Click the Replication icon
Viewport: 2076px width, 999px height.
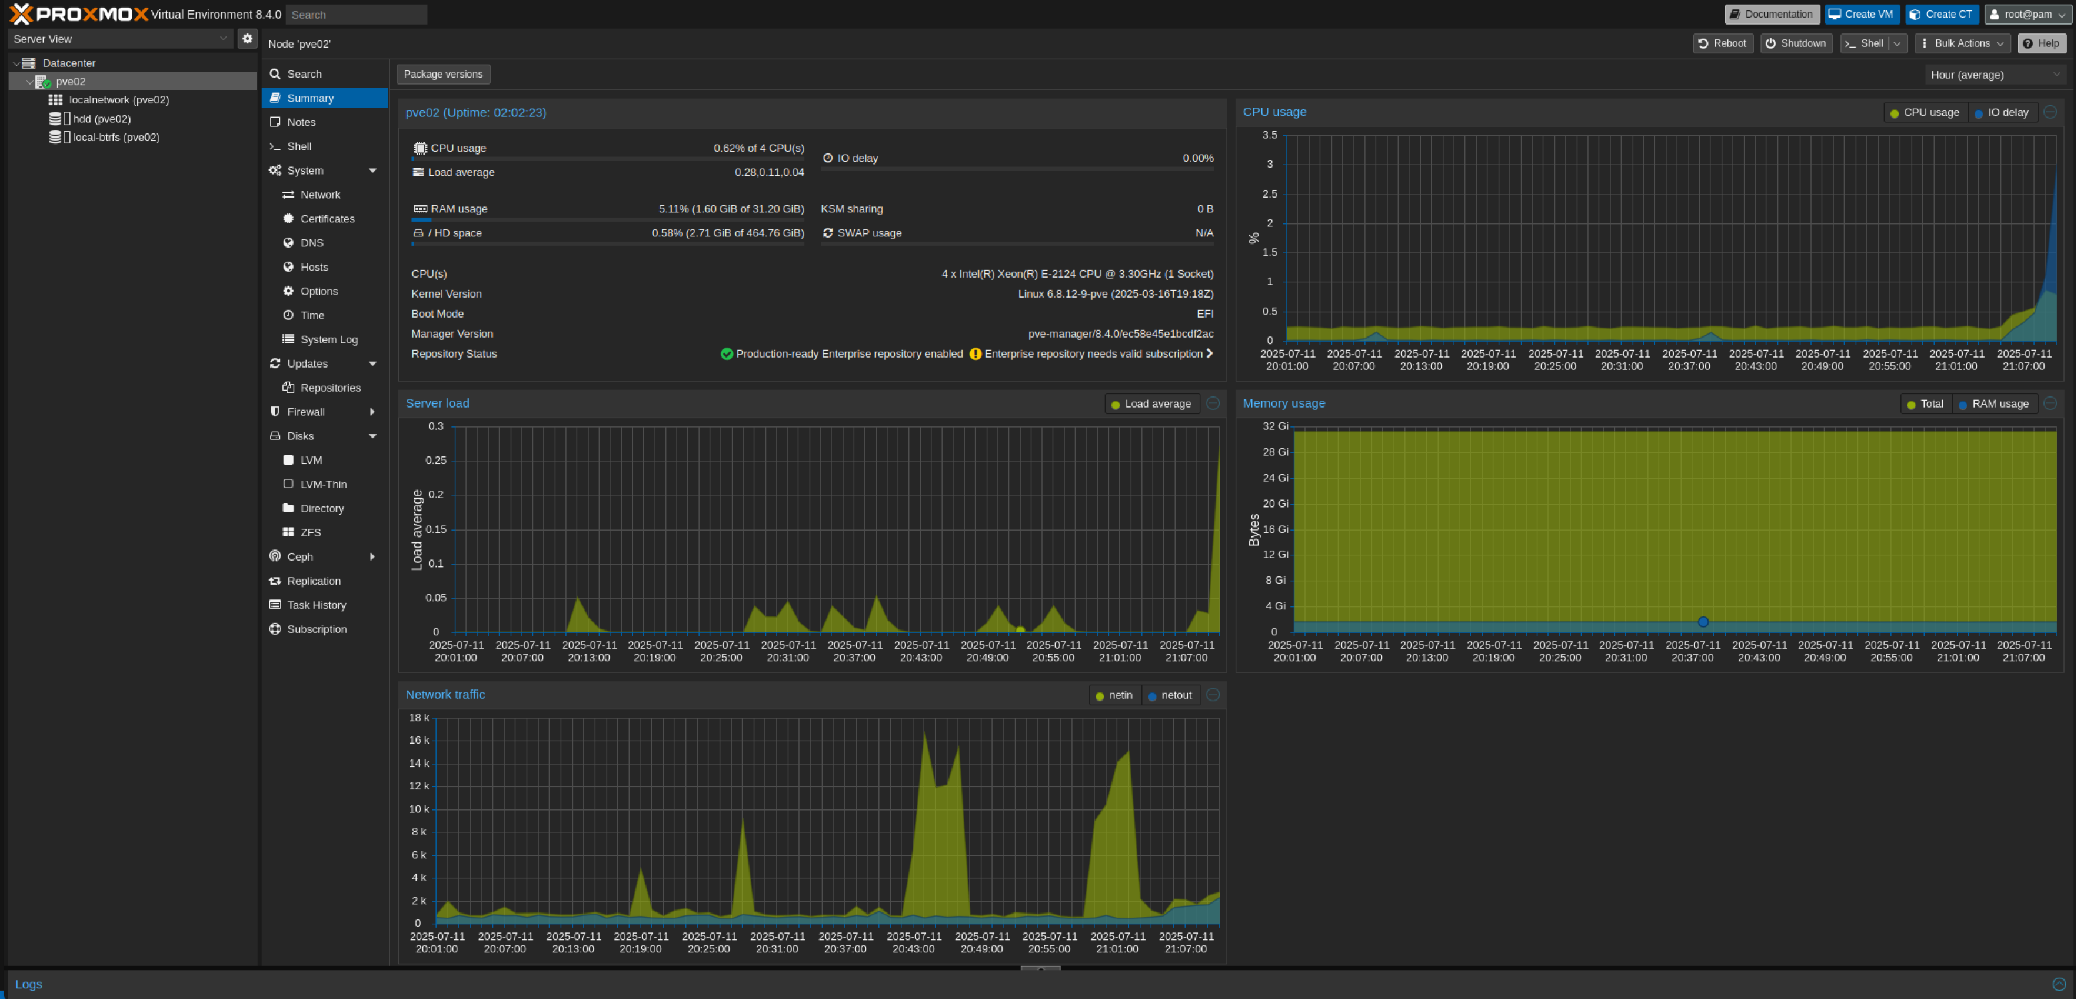[x=275, y=581]
